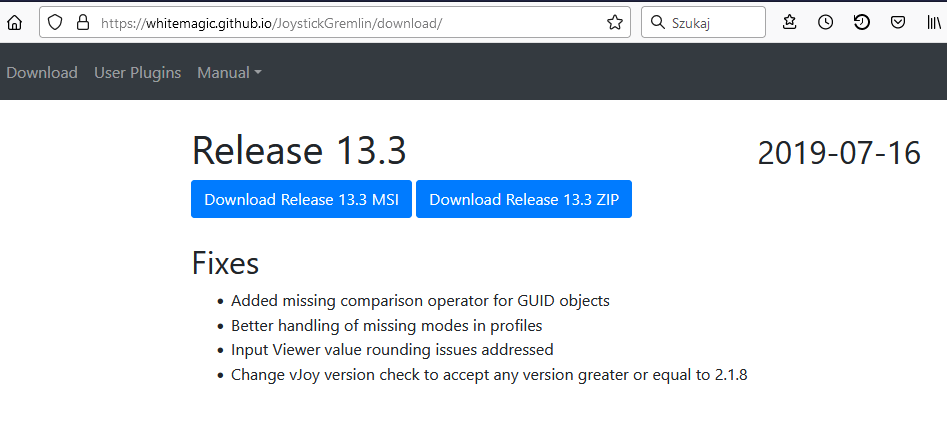Click Download Release 13.3 MSI button
The height and width of the screenshot is (429, 947).
pos(301,199)
